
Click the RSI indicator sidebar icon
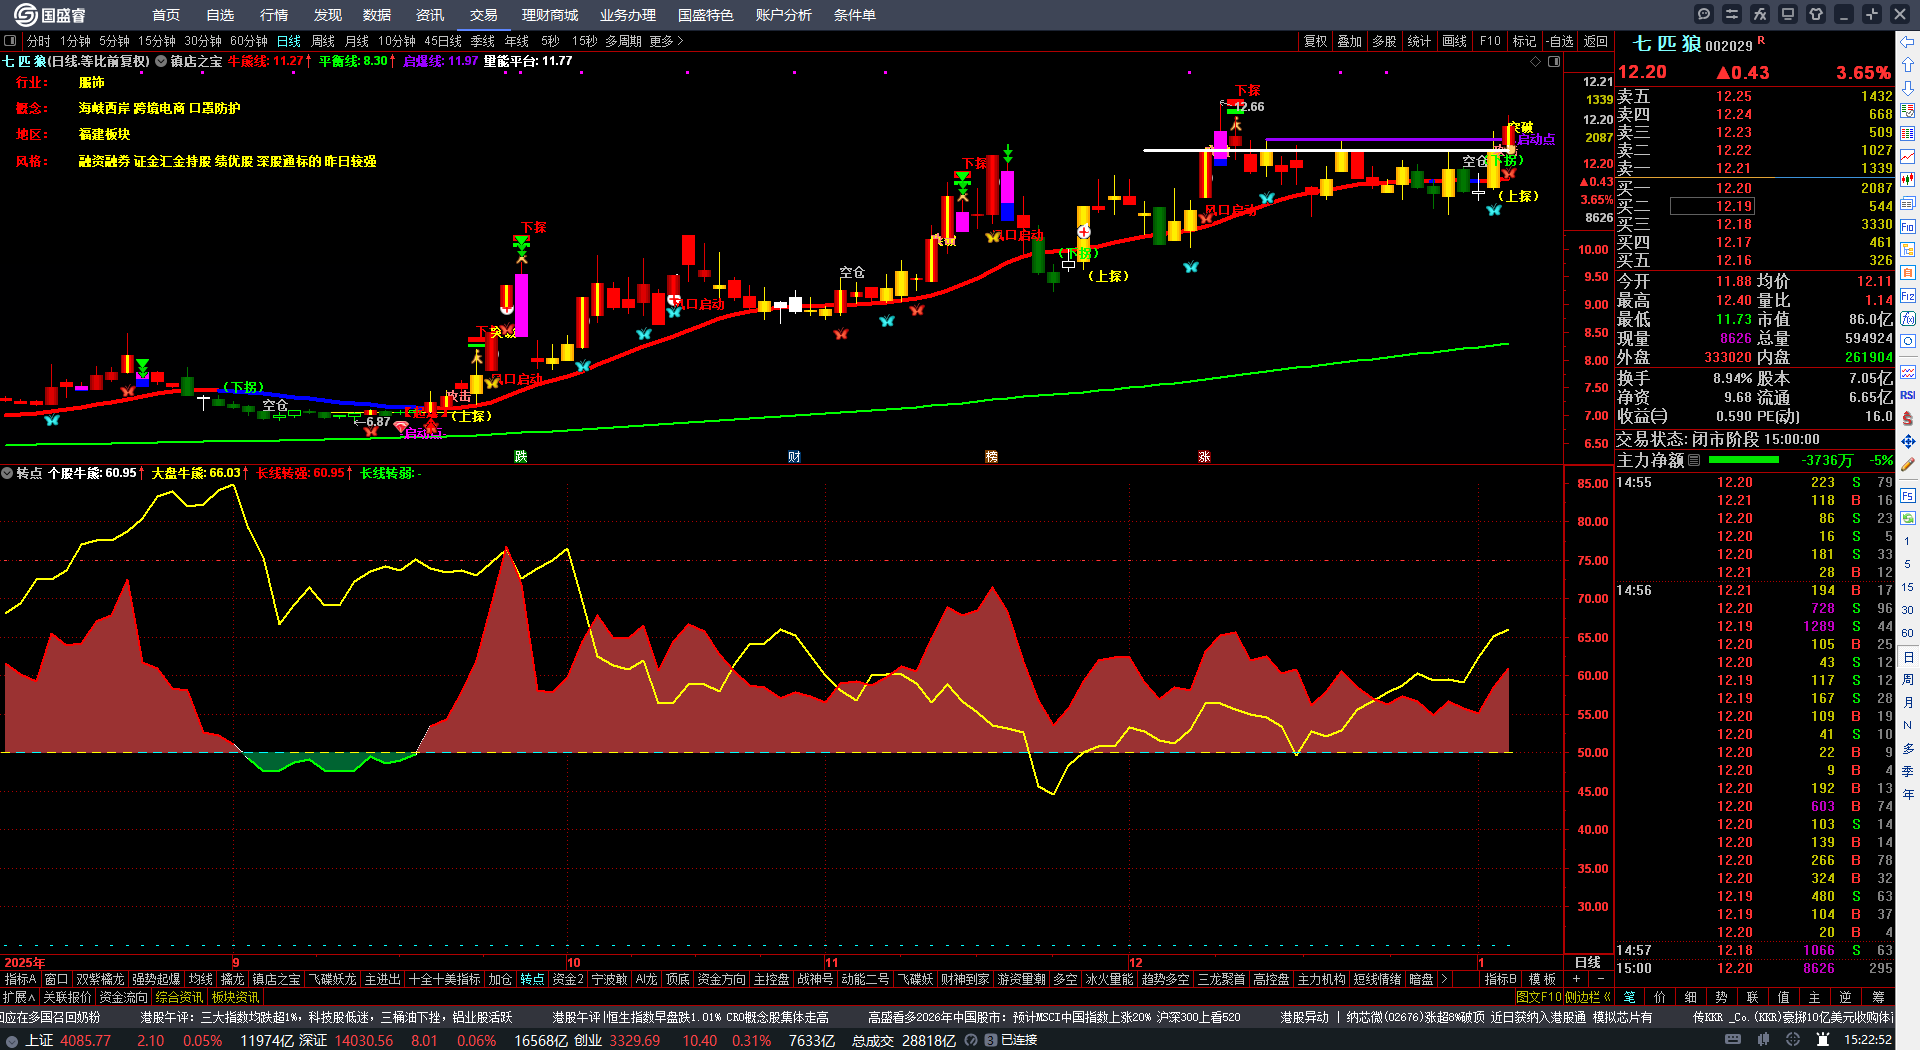pyautogui.click(x=1908, y=395)
